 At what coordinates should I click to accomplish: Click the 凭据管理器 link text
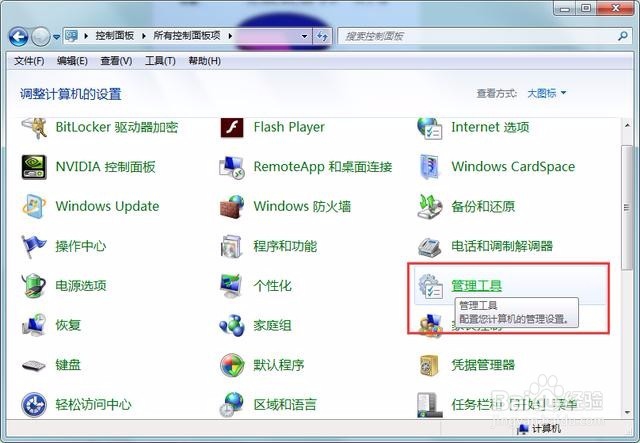point(483,365)
